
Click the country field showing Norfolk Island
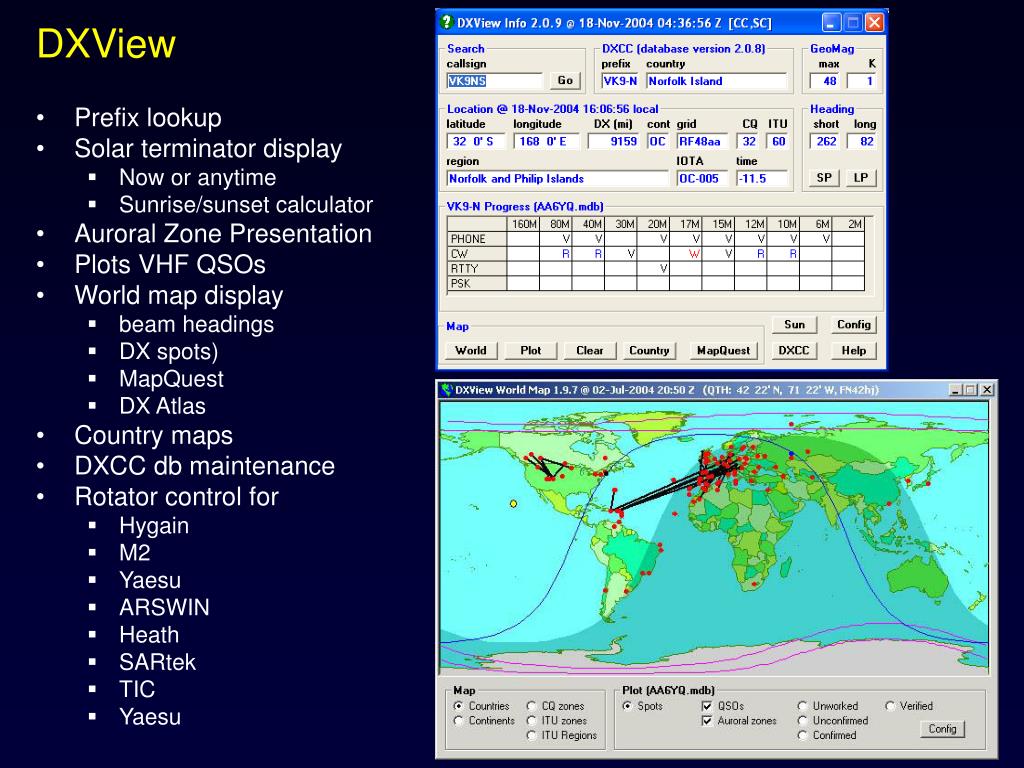click(716, 81)
